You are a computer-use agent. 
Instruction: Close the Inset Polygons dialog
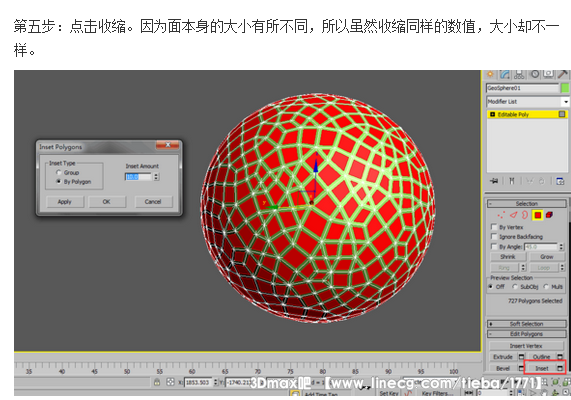(168, 145)
